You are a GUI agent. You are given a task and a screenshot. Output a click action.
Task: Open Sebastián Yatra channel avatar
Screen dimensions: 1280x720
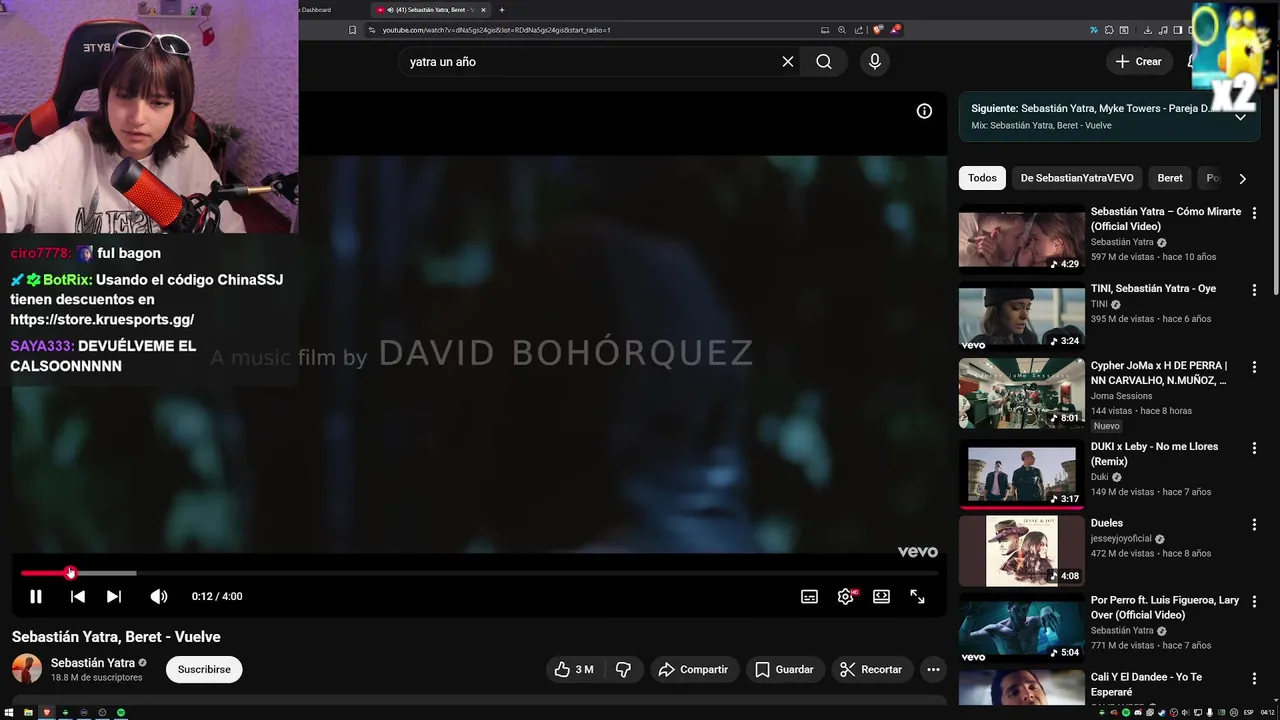(x=27, y=669)
